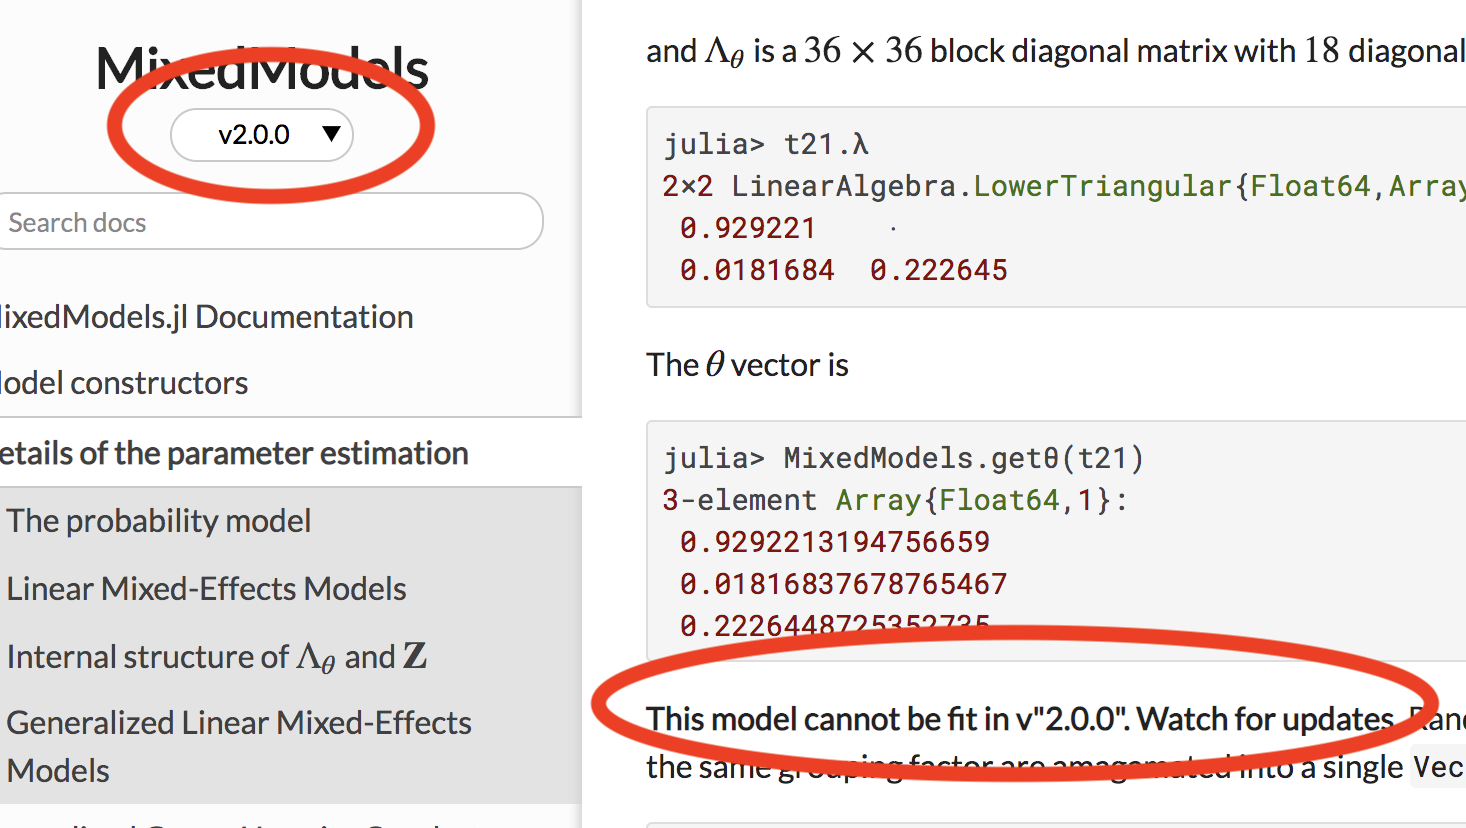Click the MixedModels logo heading

click(262, 68)
